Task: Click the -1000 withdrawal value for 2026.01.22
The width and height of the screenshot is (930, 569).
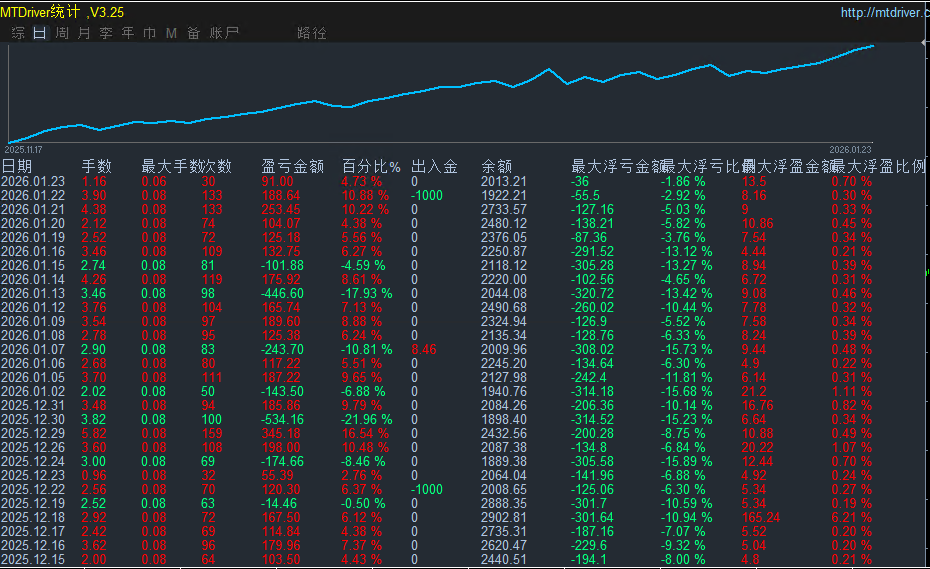Action: point(427,196)
